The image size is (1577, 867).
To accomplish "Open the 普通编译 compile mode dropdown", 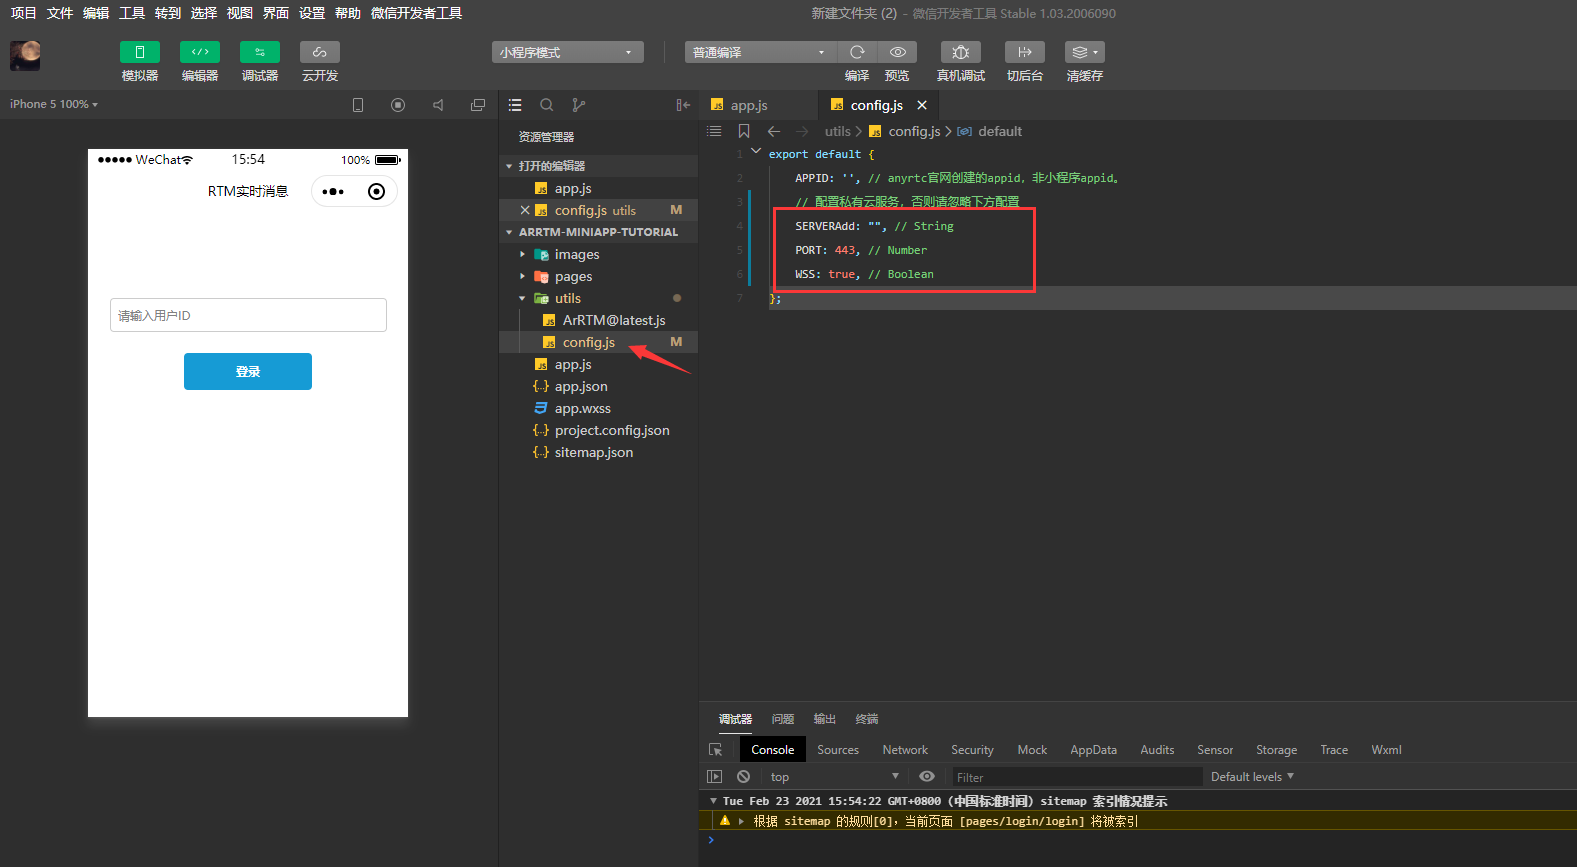I will [759, 52].
